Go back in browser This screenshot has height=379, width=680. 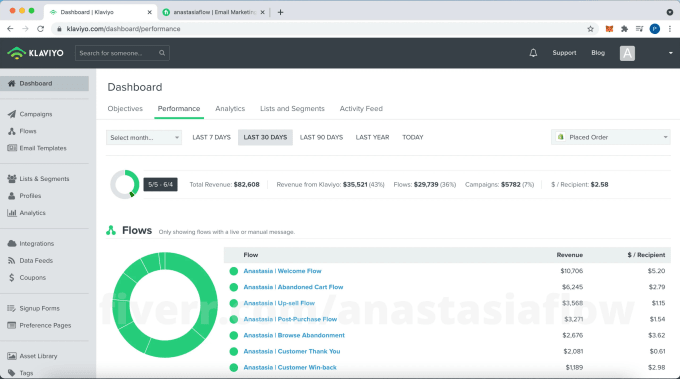tap(10, 29)
